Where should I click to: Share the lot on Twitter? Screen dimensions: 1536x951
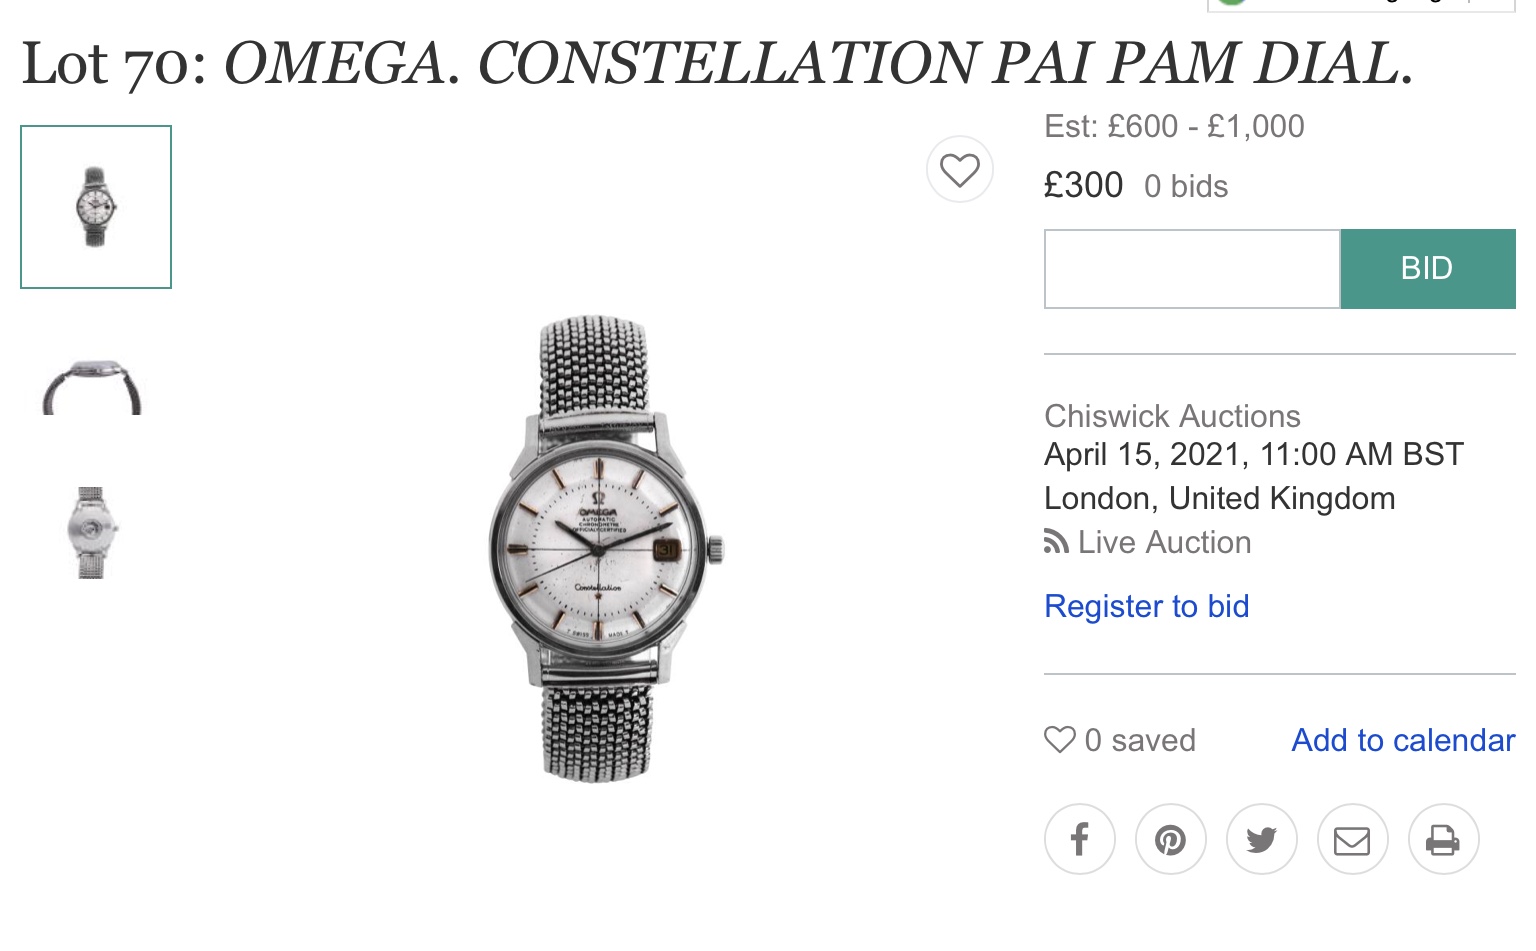click(x=1261, y=839)
